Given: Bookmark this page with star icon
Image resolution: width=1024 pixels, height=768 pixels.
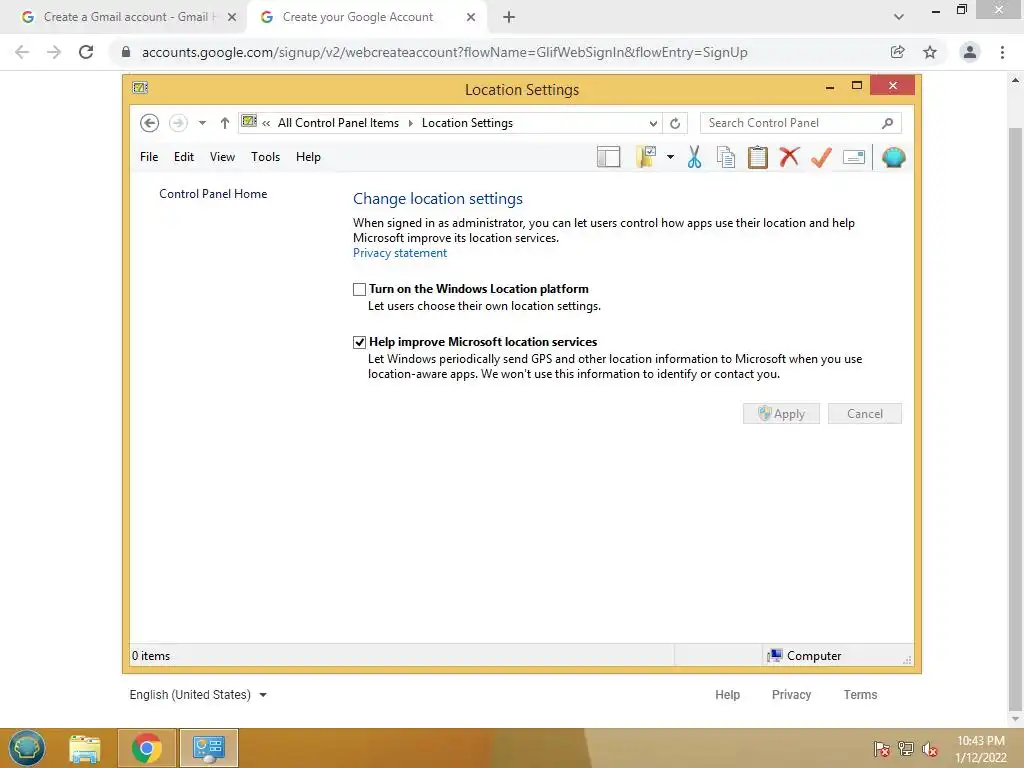Looking at the screenshot, I should pyautogui.click(x=930, y=52).
